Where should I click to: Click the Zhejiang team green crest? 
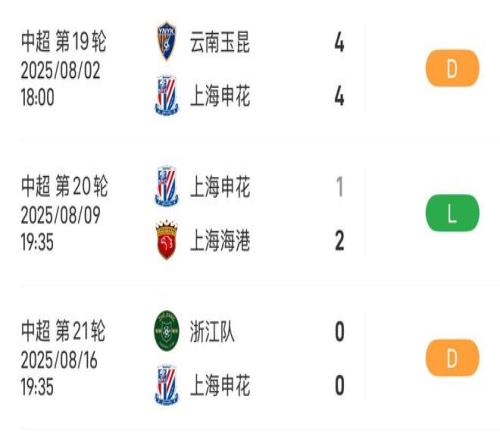coord(167,331)
